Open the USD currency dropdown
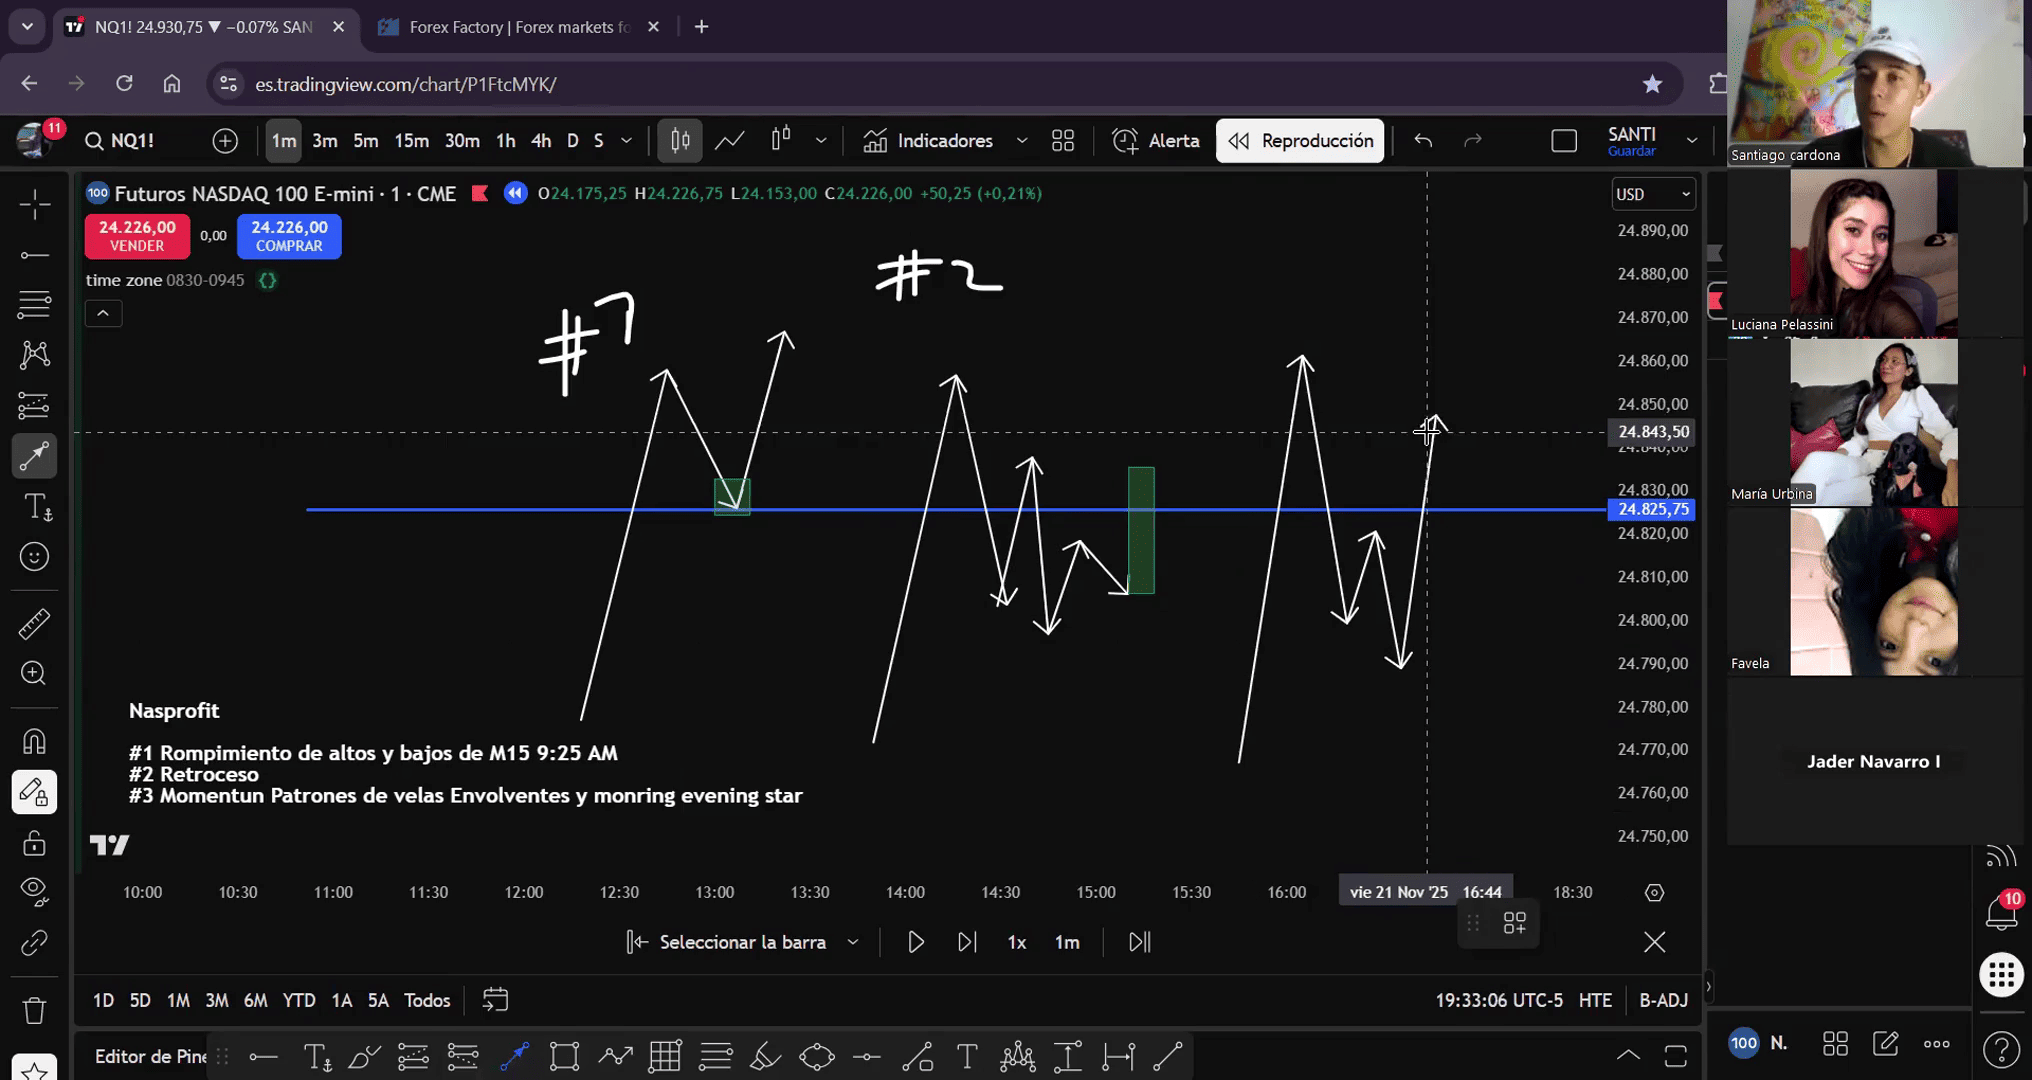This screenshot has width=2032, height=1080. [x=1652, y=194]
